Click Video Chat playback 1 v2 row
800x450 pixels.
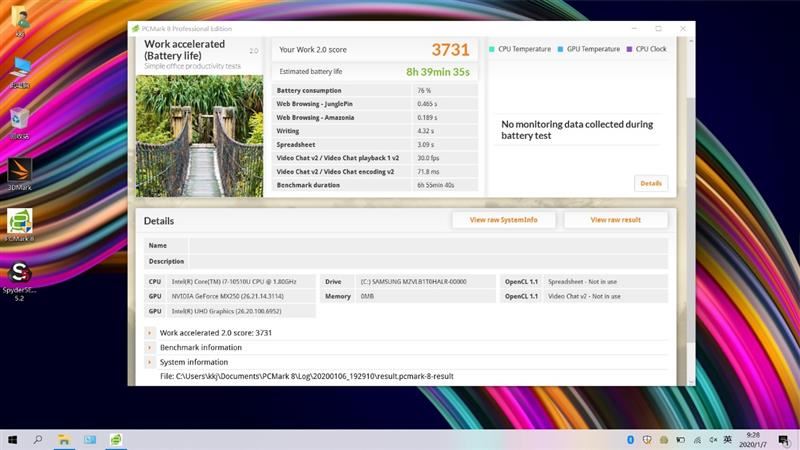point(375,158)
